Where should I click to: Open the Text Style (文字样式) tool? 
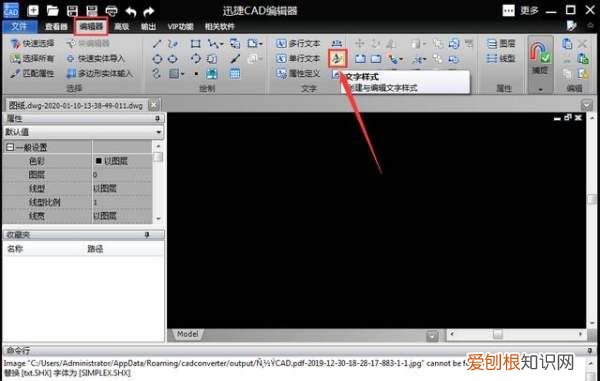click(x=338, y=59)
